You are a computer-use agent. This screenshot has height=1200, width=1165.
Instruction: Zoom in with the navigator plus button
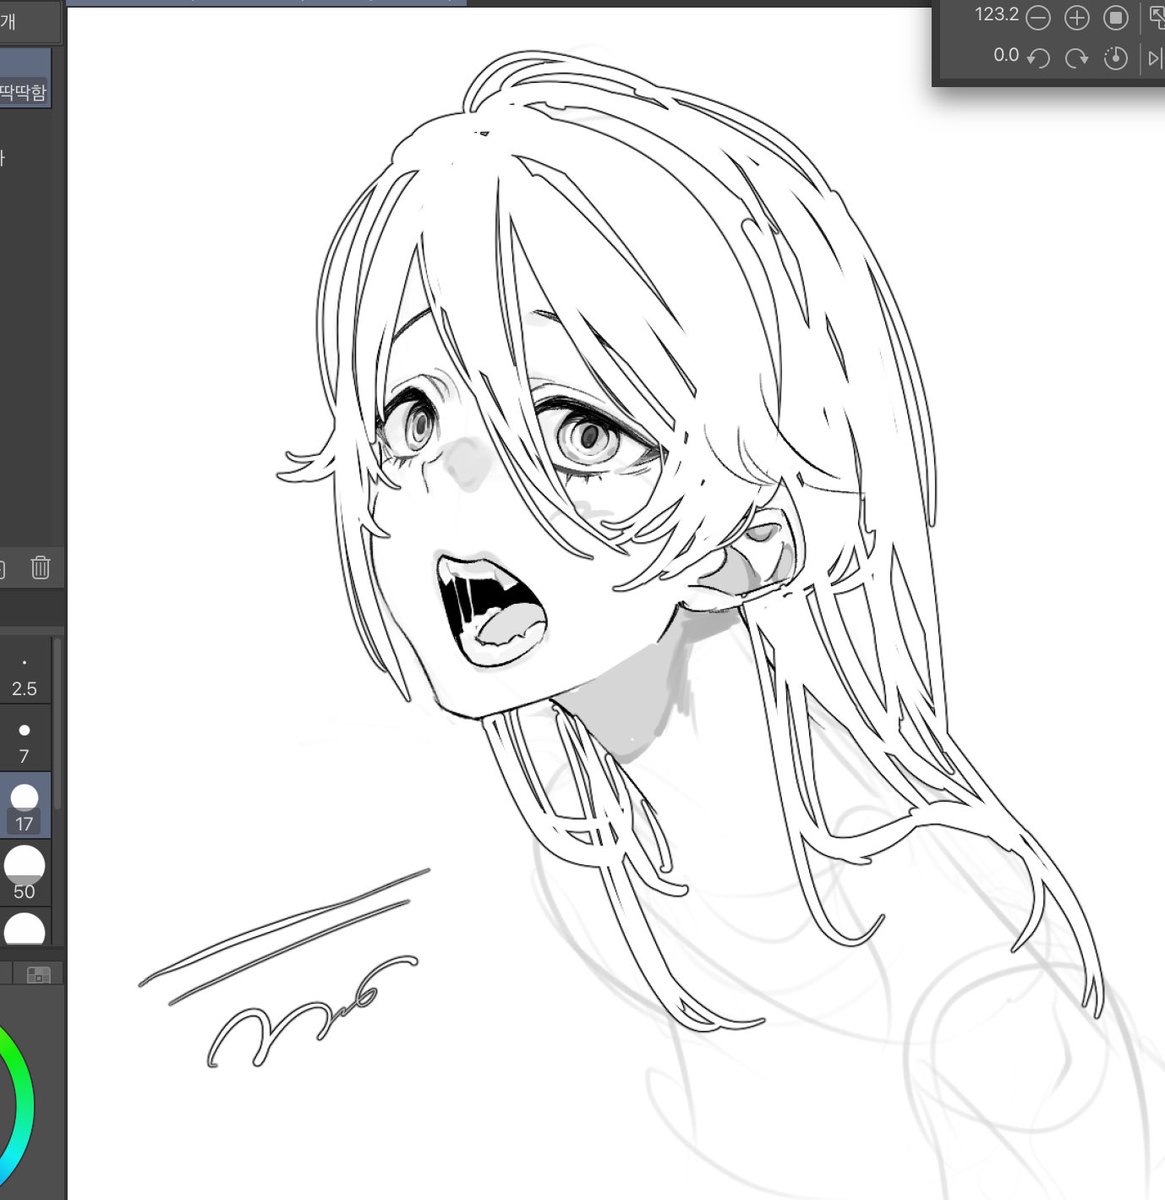(1077, 18)
